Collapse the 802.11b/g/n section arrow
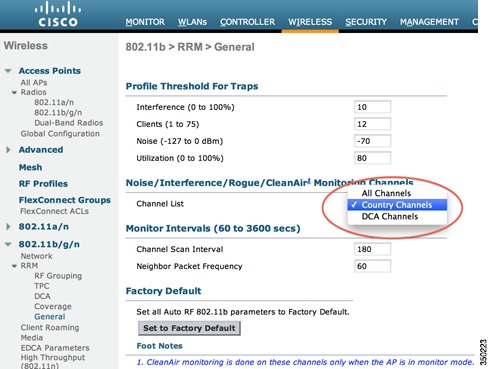The image size is (488, 369). pos(8,244)
